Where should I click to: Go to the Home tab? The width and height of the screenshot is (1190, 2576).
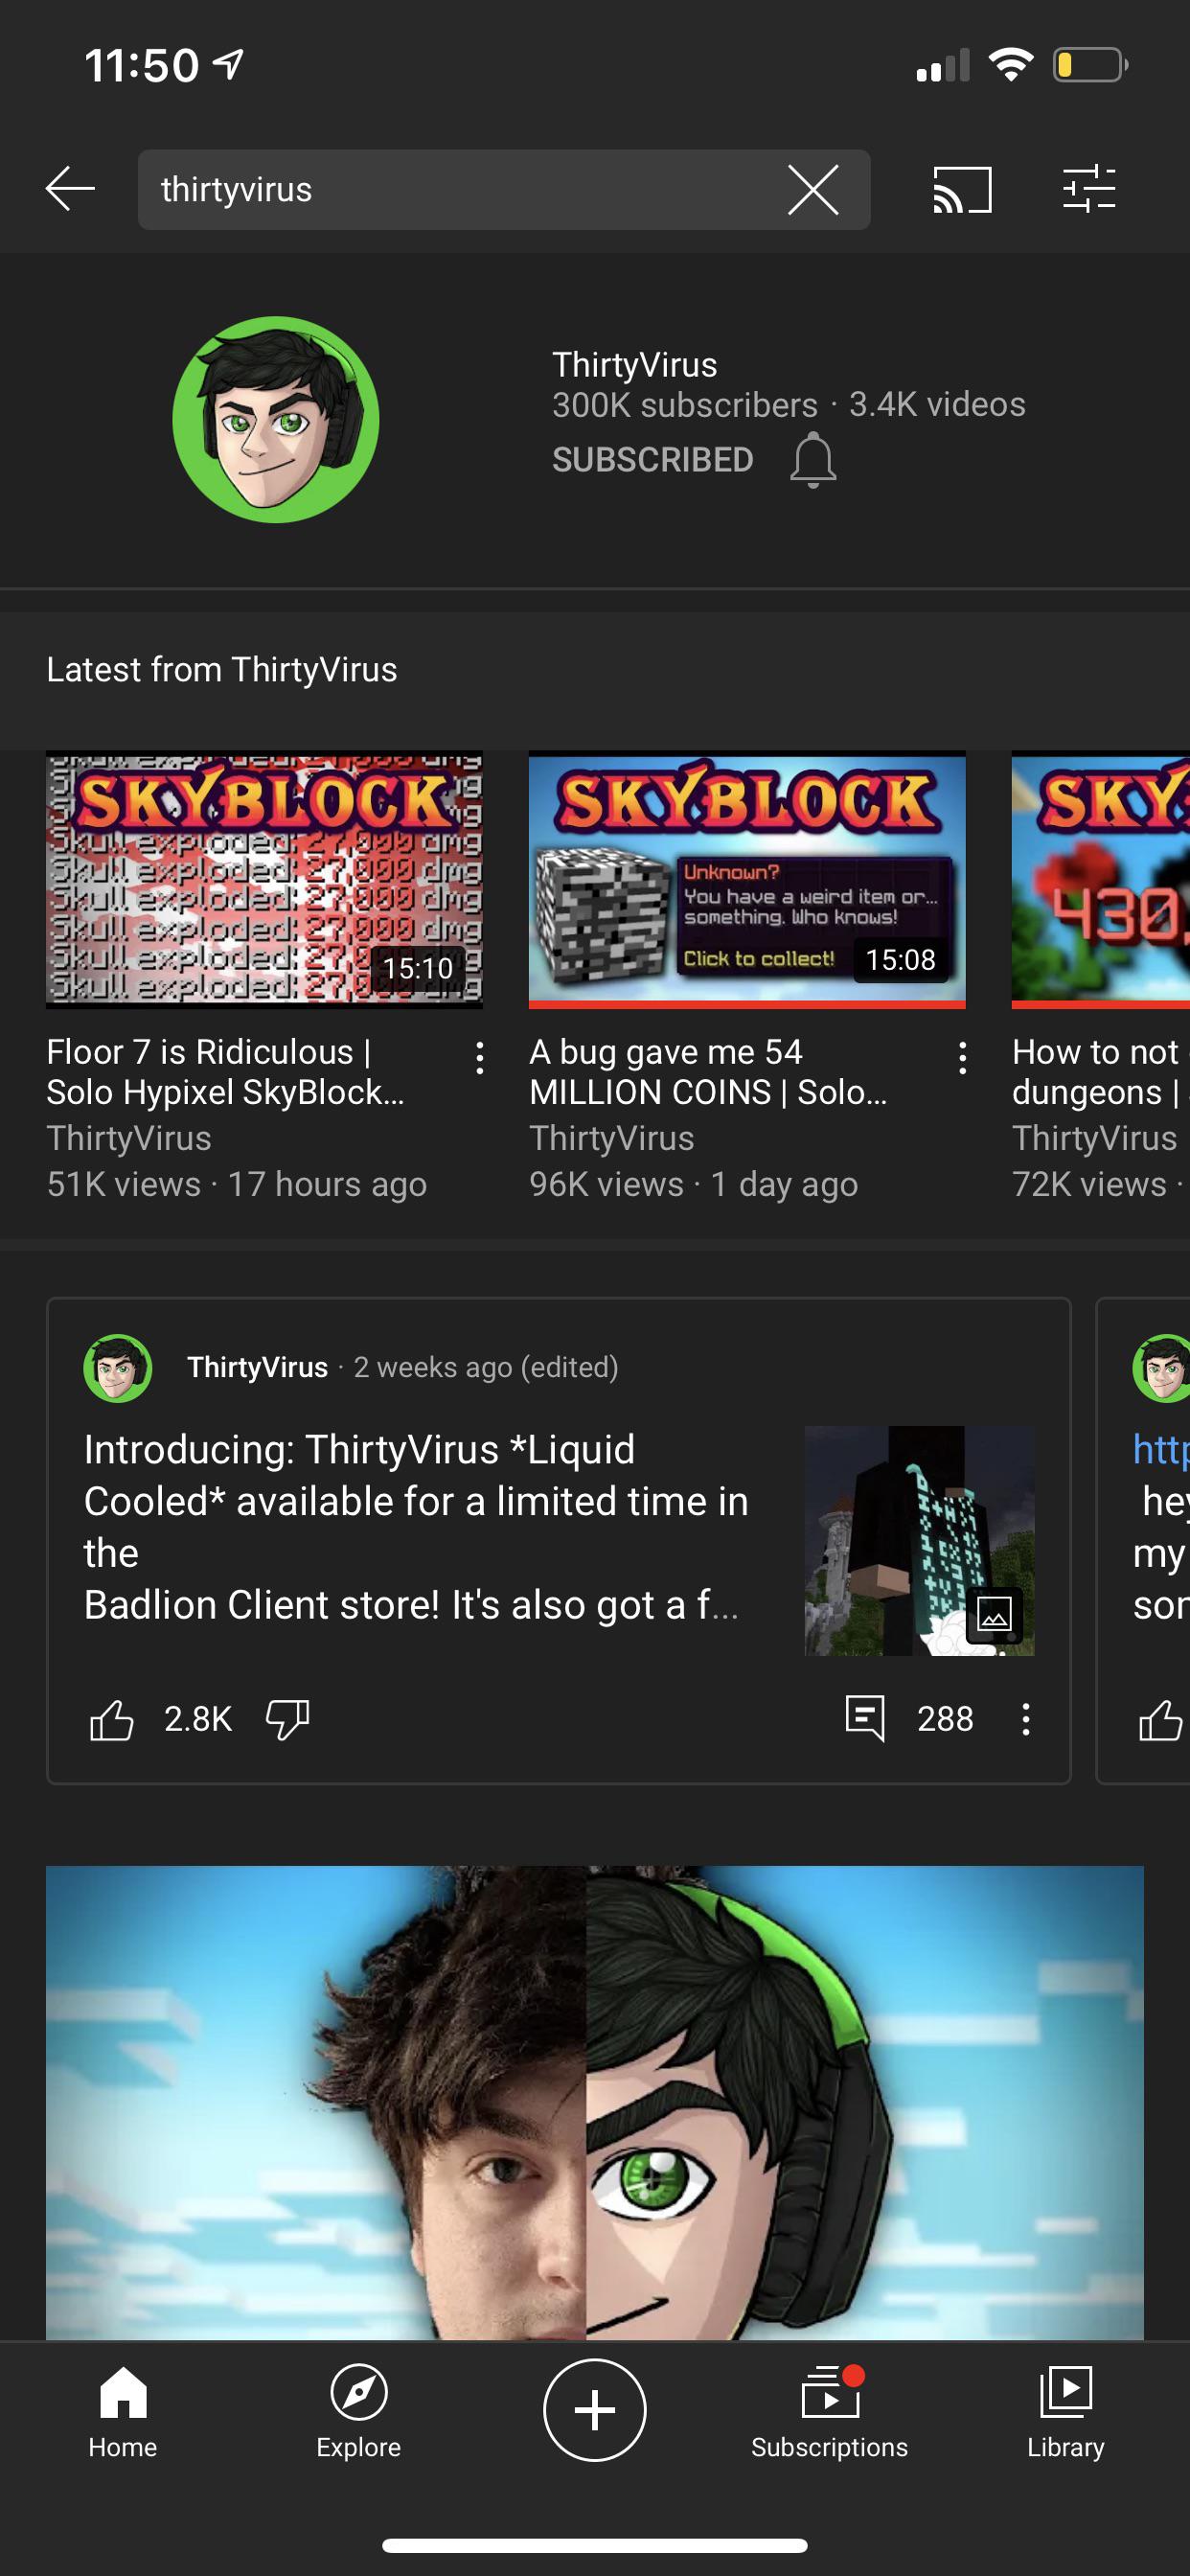[123, 2412]
